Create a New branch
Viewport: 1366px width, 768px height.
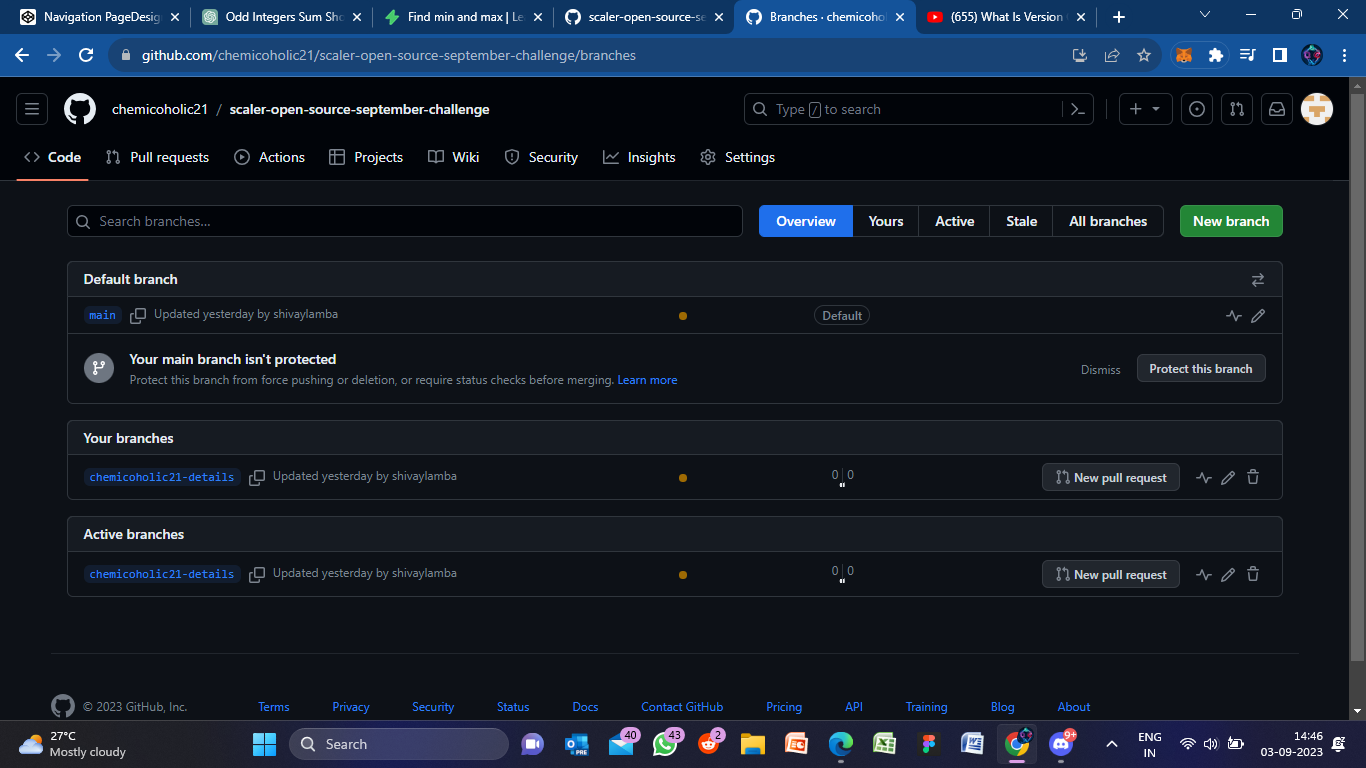tap(1231, 221)
